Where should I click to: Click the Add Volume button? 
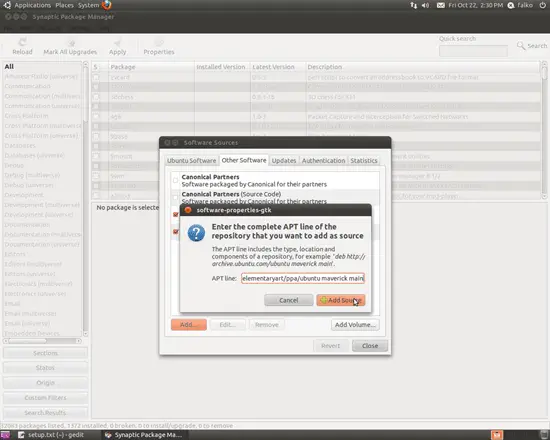[x=355, y=325]
